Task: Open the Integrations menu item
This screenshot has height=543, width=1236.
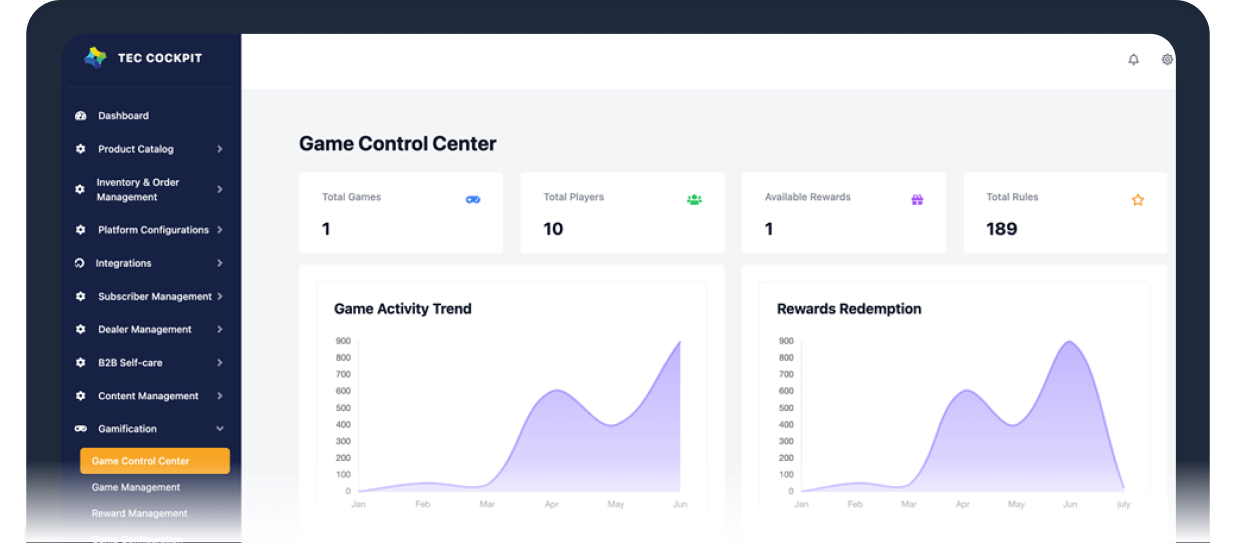Action: tap(124, 263)
